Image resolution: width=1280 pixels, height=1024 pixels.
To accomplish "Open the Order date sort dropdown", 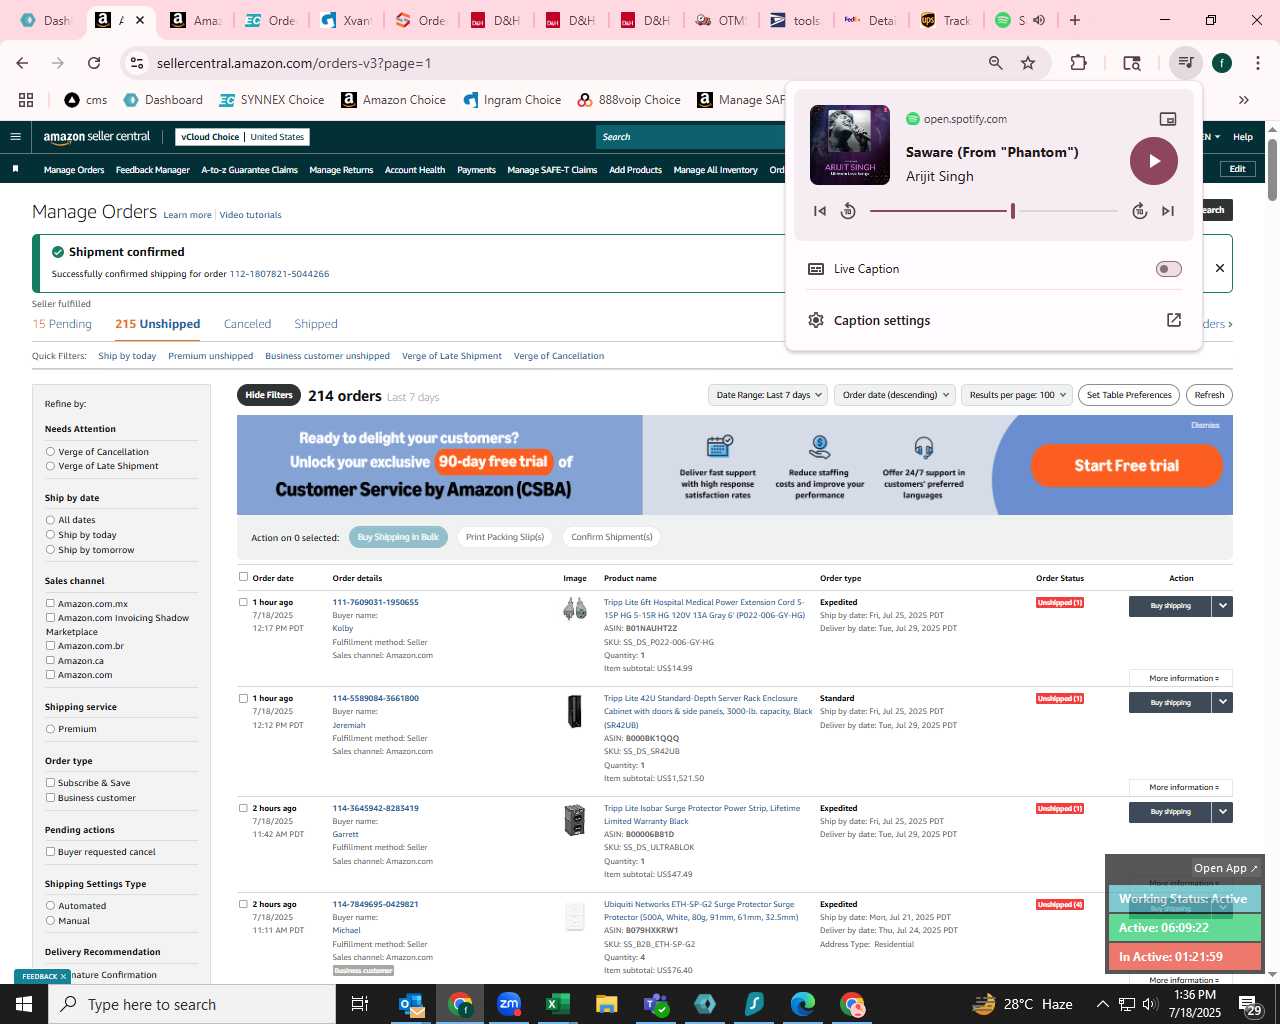I will pyautogui.click(x=895, y=395).
